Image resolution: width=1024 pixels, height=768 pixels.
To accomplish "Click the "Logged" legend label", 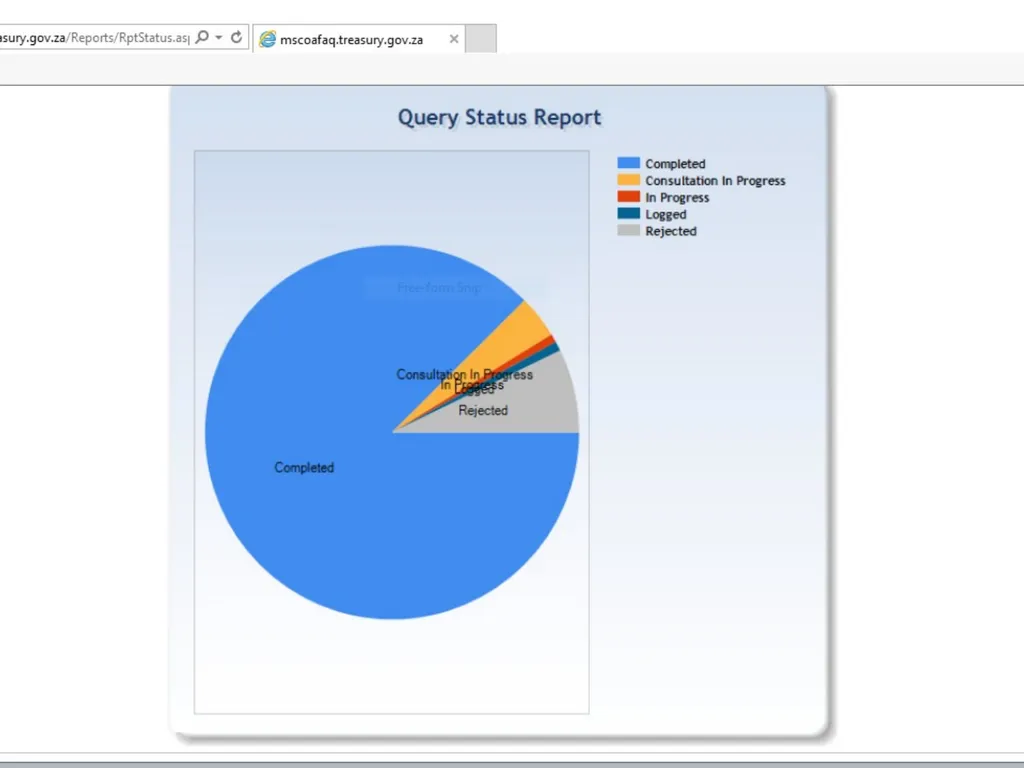I will coord(665,215).
